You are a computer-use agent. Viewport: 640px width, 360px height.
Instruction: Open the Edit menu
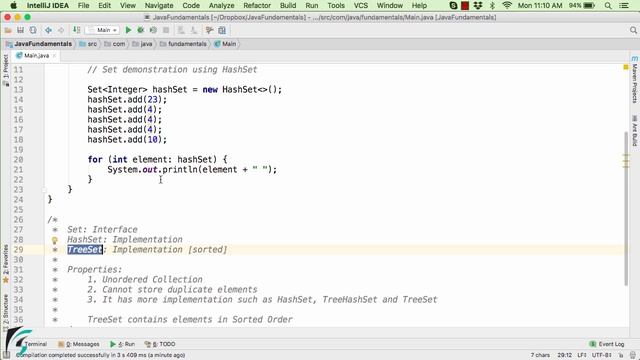point(104,5)
